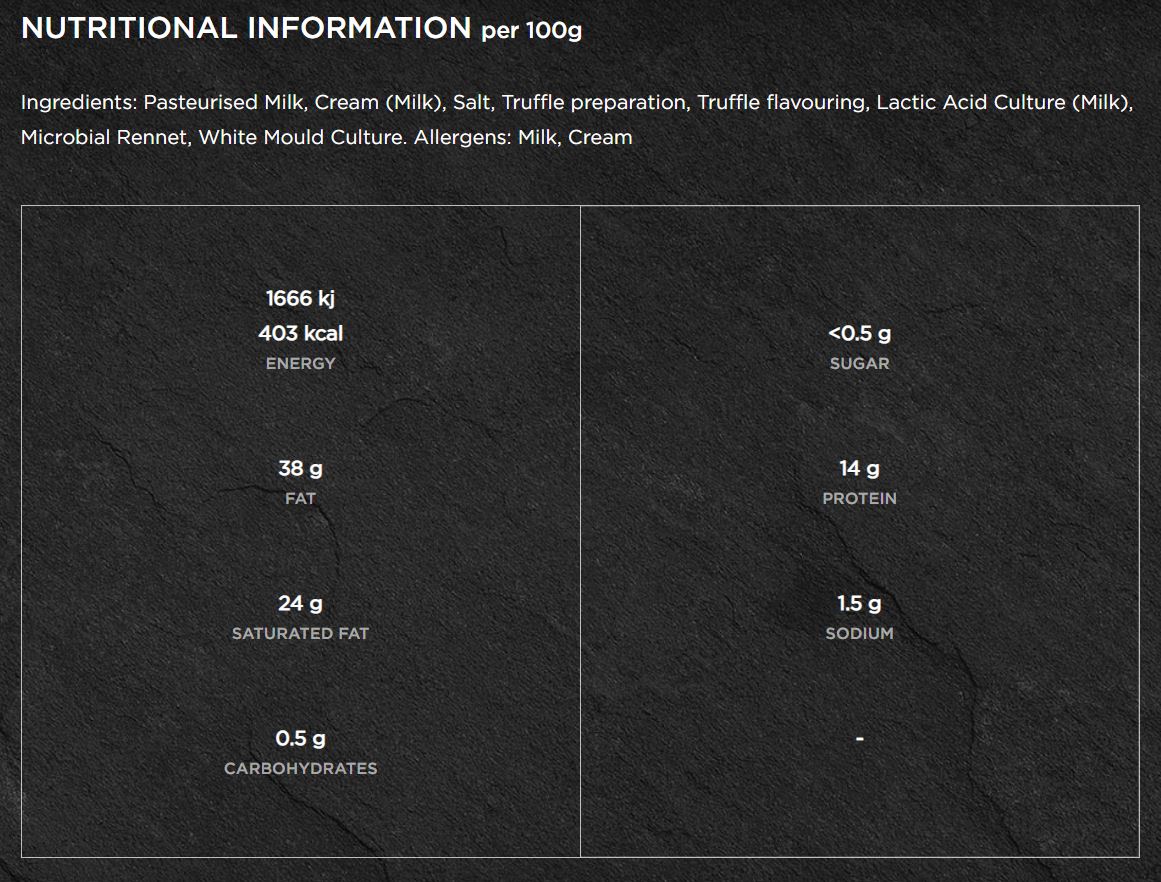Click the 14 g protein value

click(x=859, y=468)
